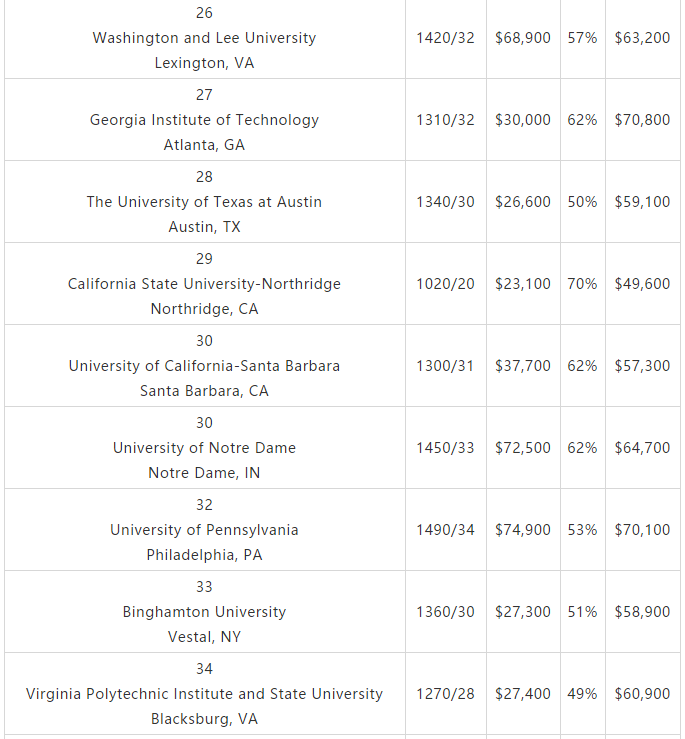Select the $72,500 cost cell

click(x=523, y=448)
